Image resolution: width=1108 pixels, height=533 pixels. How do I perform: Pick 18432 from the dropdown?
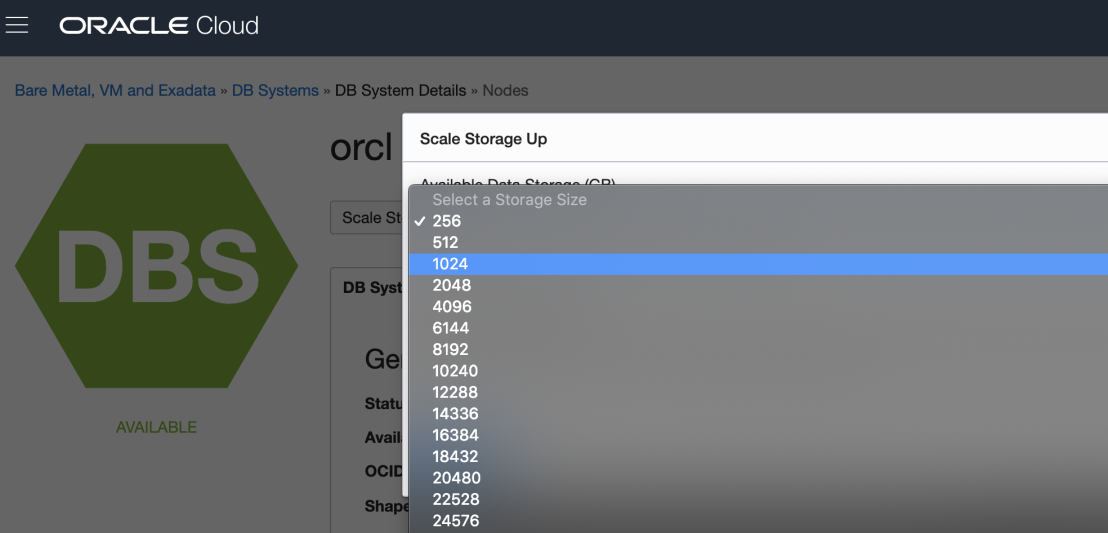point(455,456)
